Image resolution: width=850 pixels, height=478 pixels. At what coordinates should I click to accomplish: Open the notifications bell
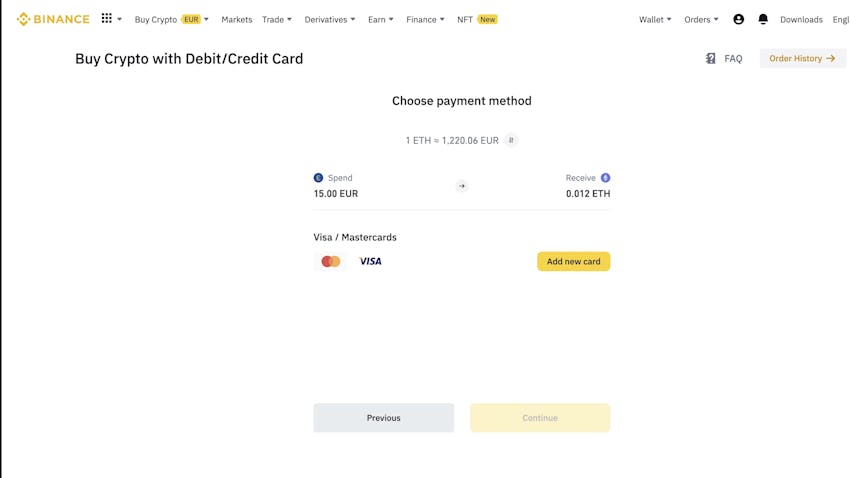tap(763, 20)
